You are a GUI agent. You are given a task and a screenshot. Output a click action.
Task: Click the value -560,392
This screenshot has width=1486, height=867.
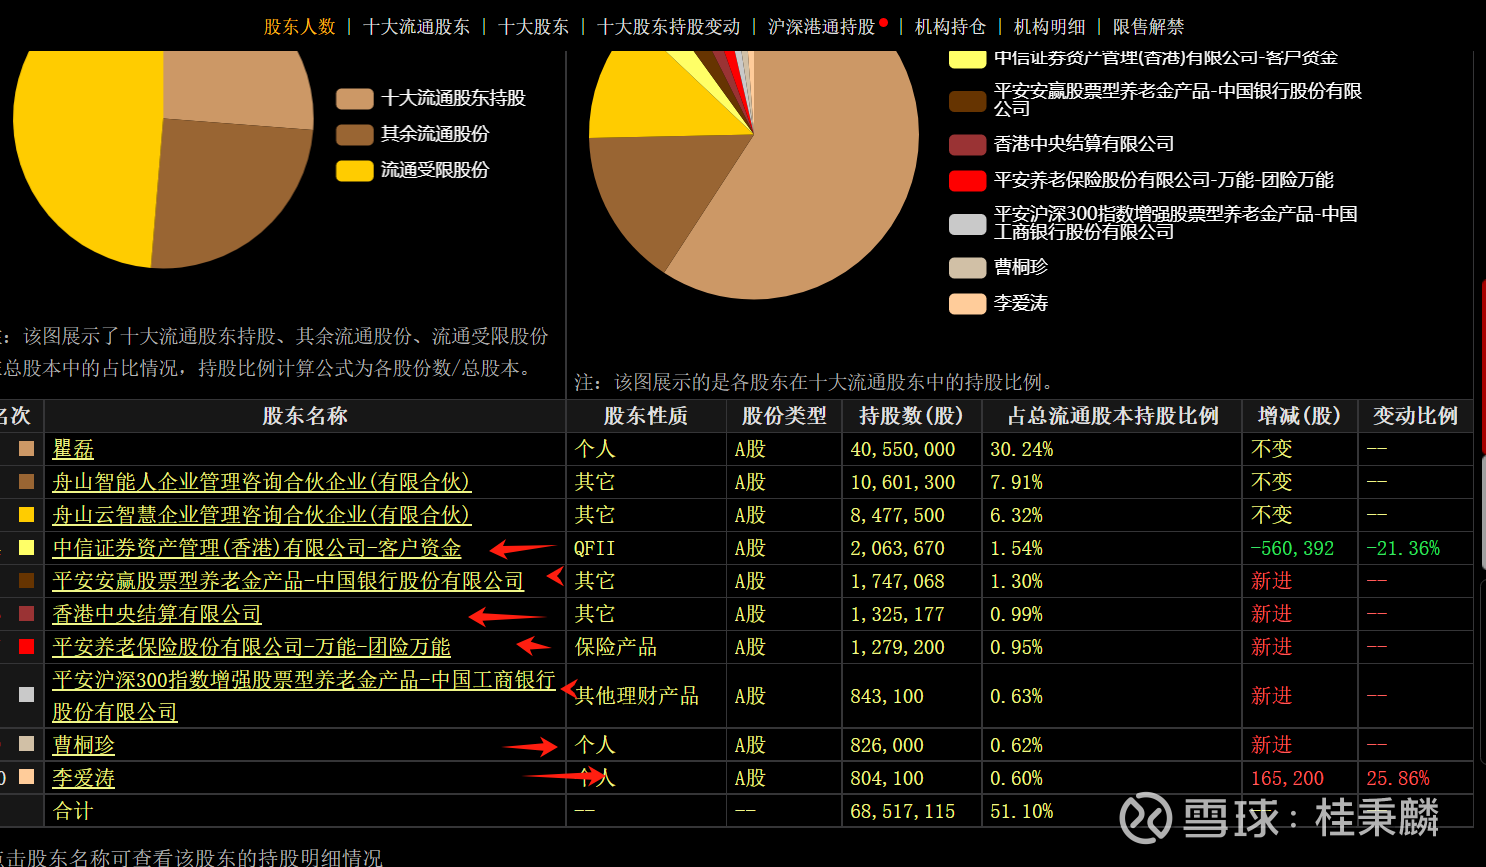click(x=1292, y=549)
